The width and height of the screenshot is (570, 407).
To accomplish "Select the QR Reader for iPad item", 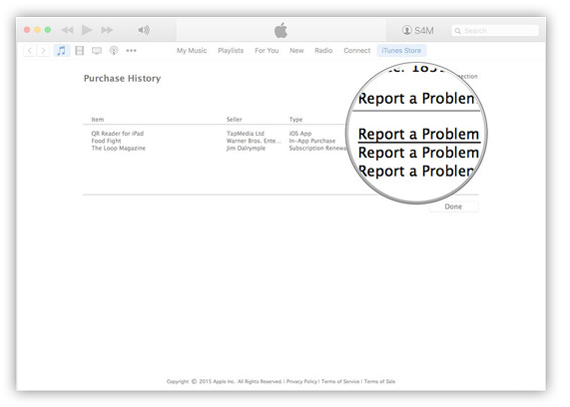I will pos(117,133).
